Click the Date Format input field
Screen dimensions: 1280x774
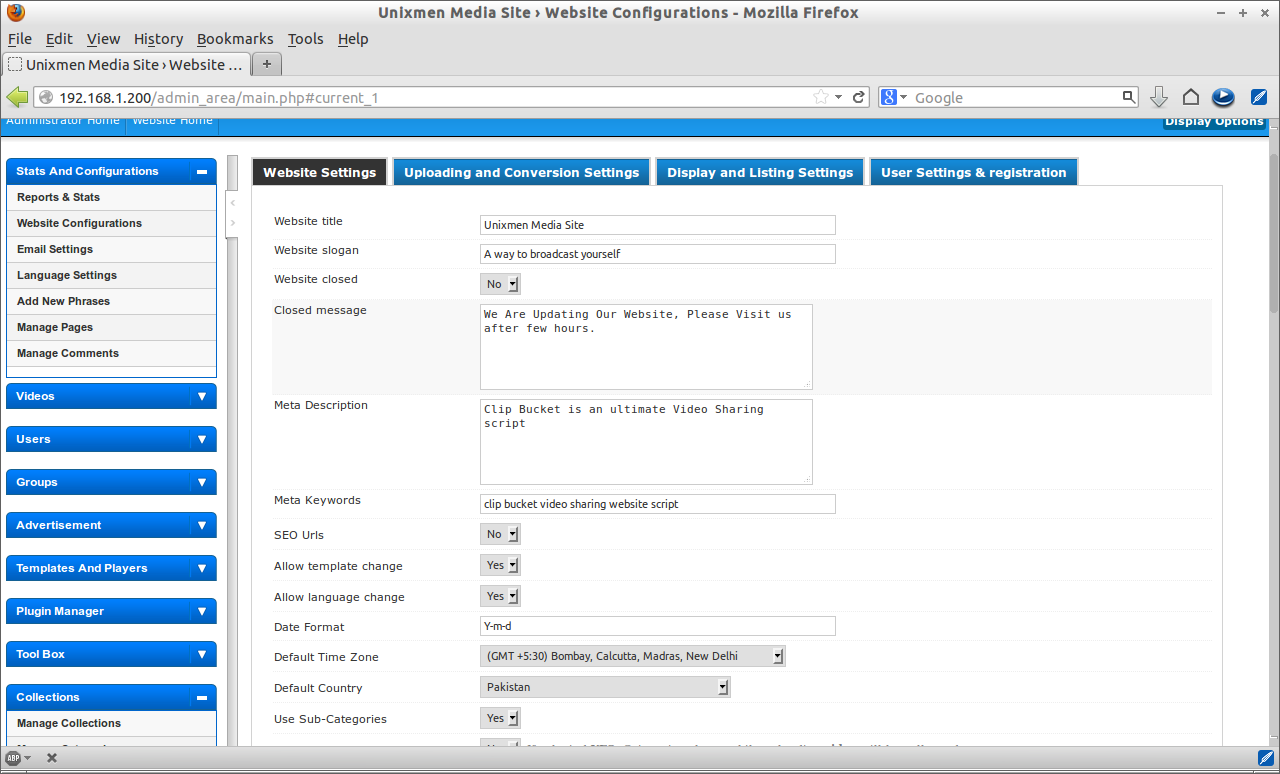pos(658,626)
